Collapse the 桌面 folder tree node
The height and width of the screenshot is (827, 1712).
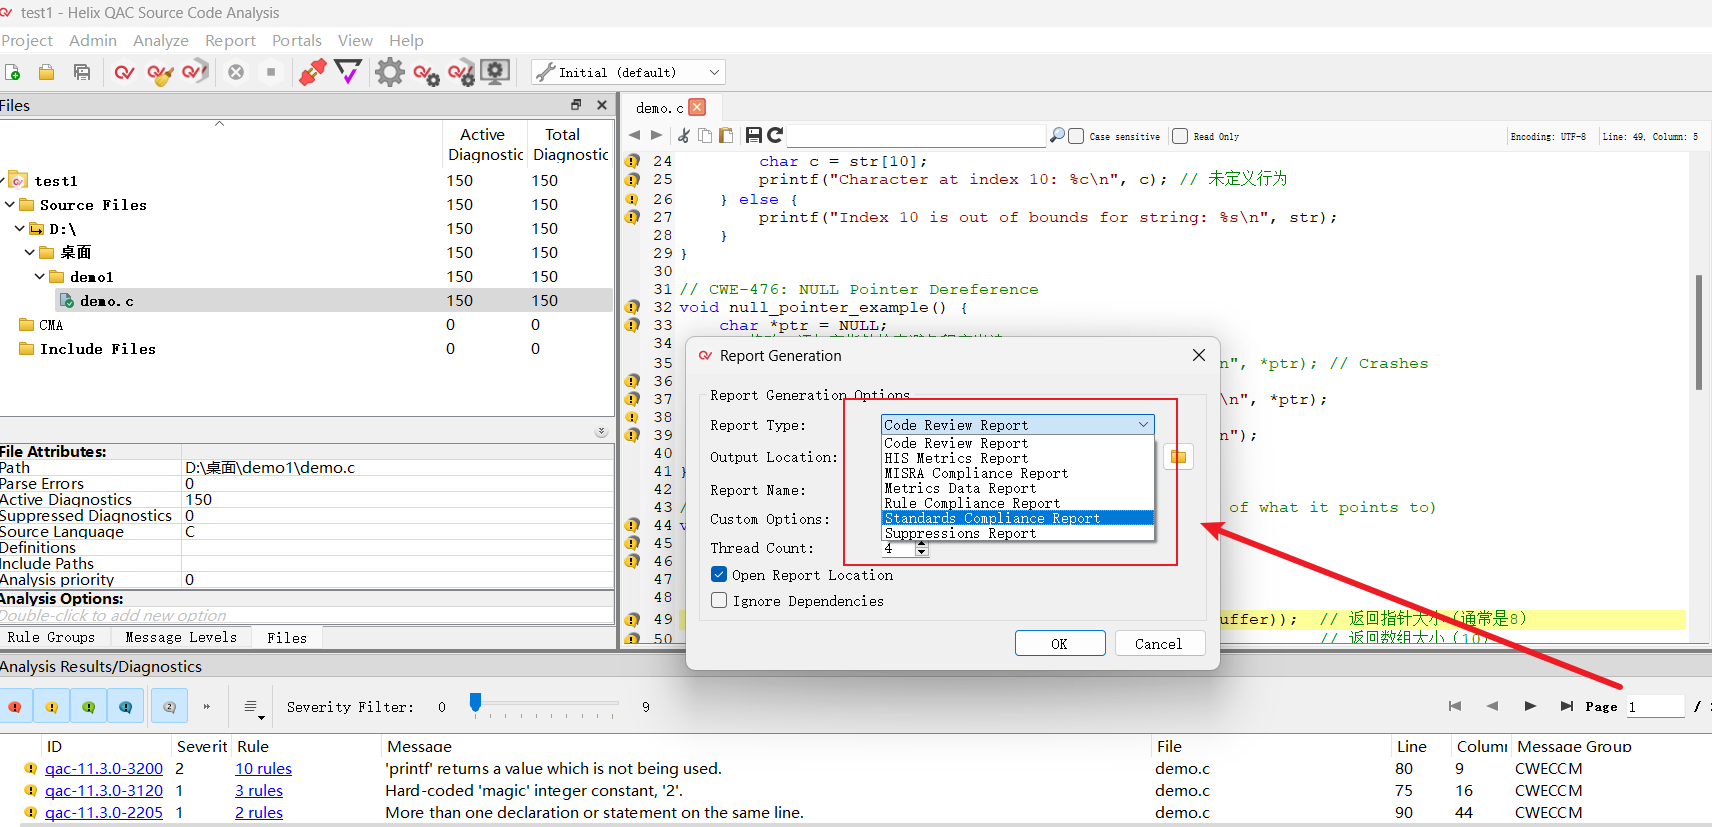(29, 252)
